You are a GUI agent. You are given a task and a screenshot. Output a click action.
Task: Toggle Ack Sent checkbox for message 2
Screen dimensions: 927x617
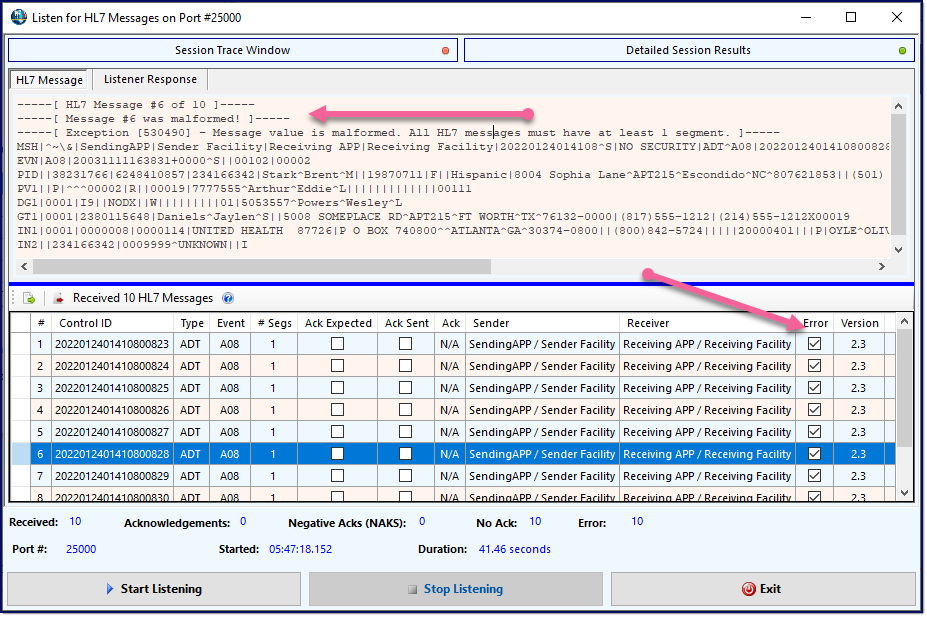(405, 366)
